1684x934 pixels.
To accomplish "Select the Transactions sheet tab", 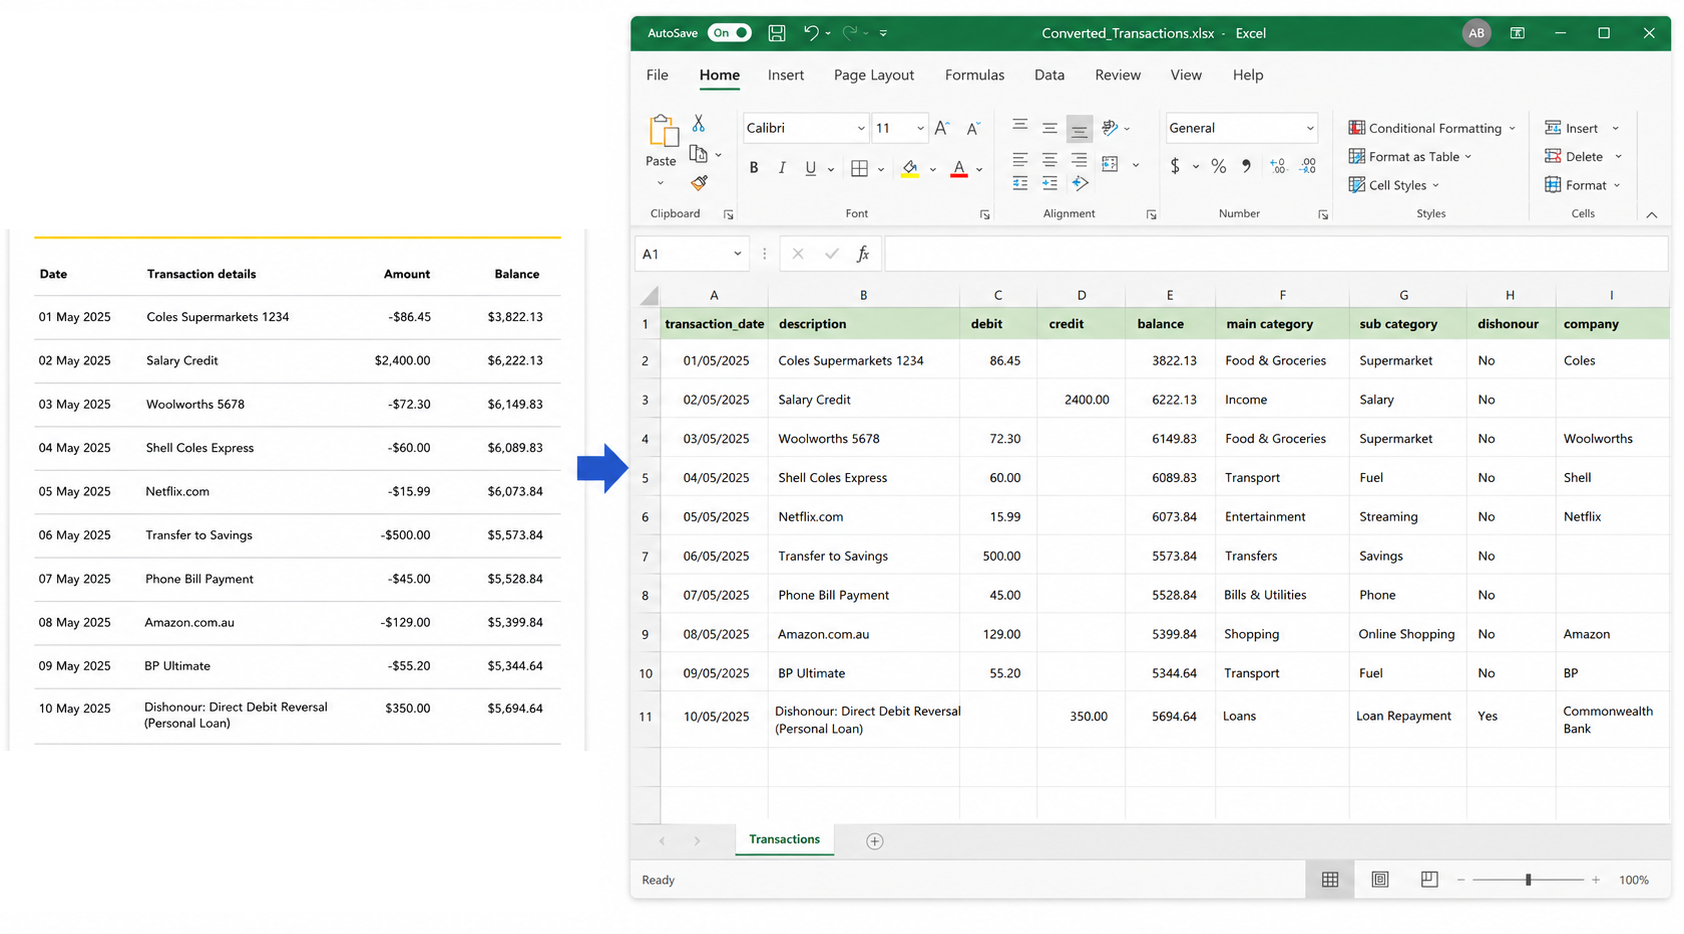I will (785, 840).
